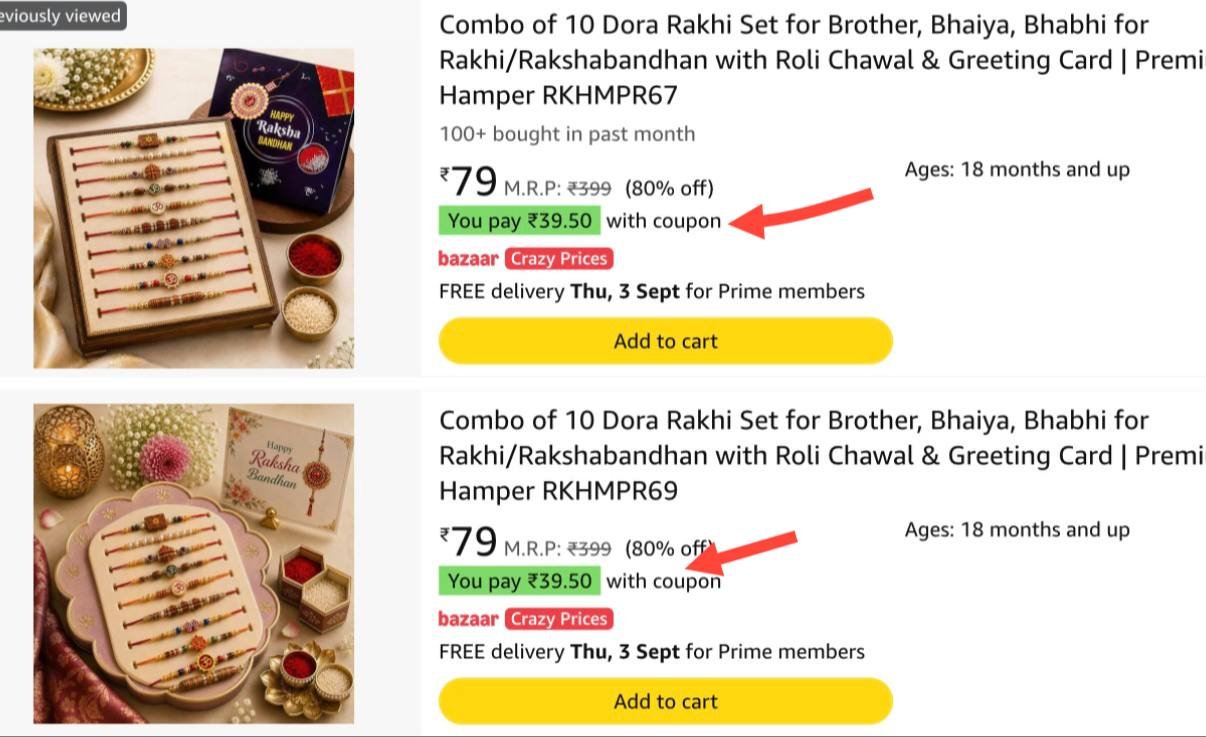
Task: View the first rakhi set product image
Action: [193, 208]
